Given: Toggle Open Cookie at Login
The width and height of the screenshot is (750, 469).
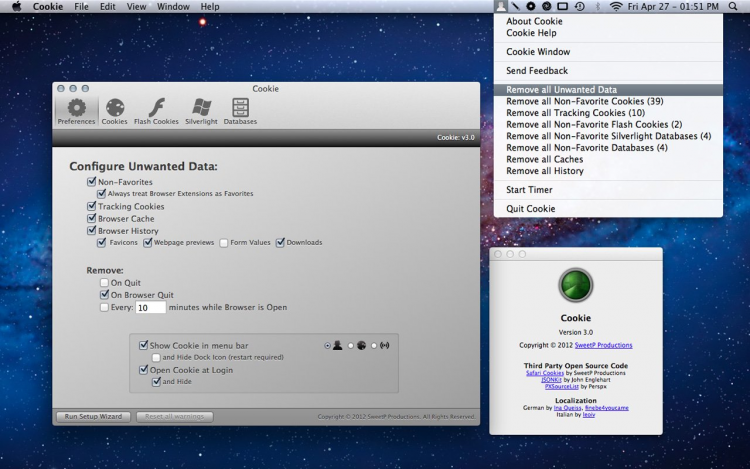Looking at the screenshot, I should (143, 370).
